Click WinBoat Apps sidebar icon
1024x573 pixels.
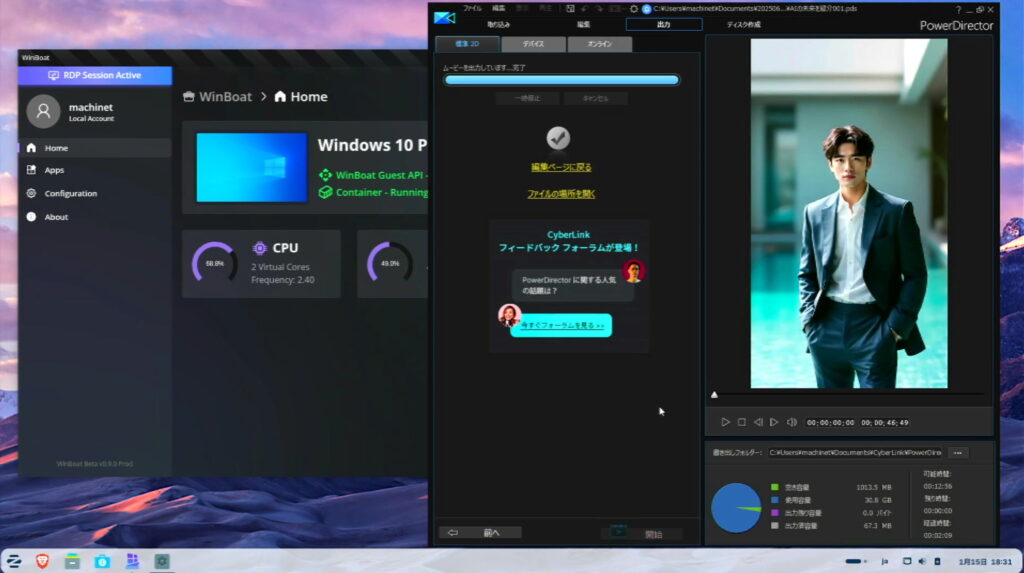tap(31, 170)
